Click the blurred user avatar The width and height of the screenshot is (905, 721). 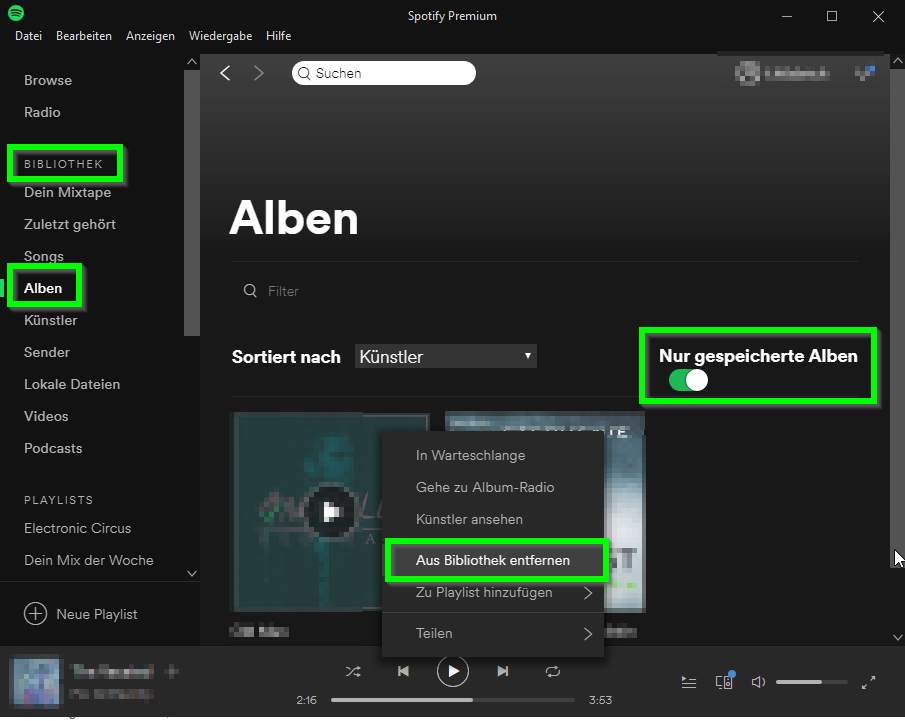[747, 73]
